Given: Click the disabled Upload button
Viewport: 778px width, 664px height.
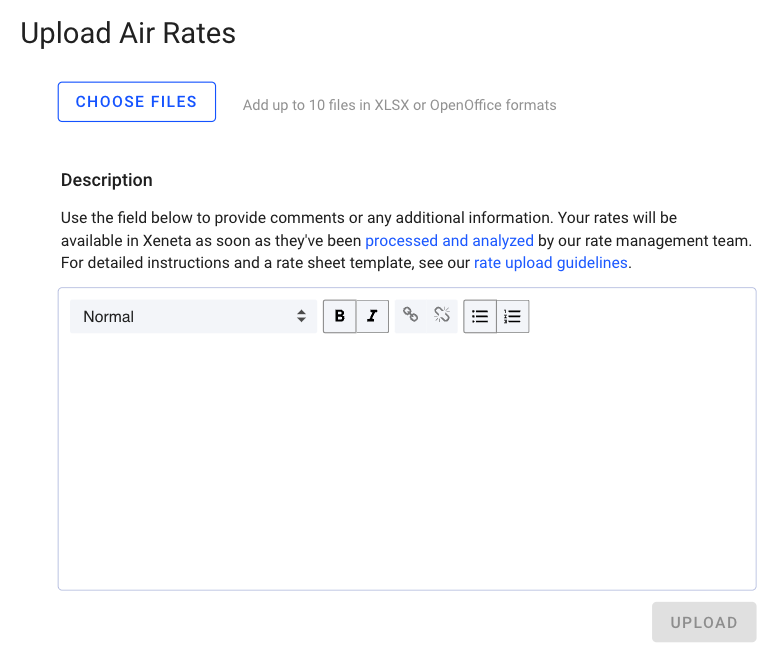Looking at the screenshot, I should [x=704, y=622].
